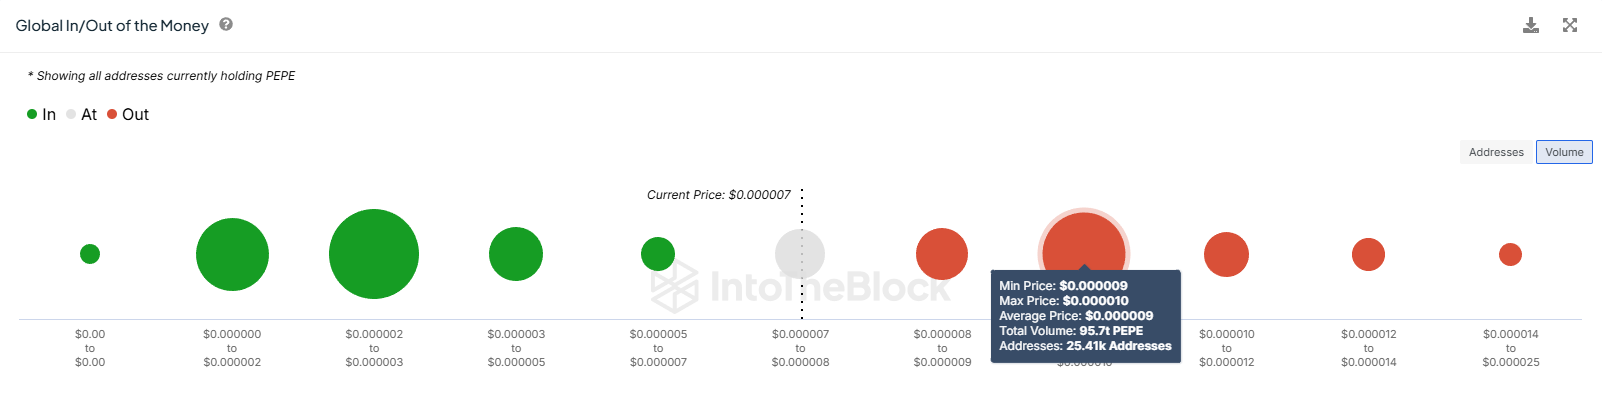This screenshot has height=396, width=1602.
Task: Click the Global In/Out of the Money title
Action: coord(112,25)
